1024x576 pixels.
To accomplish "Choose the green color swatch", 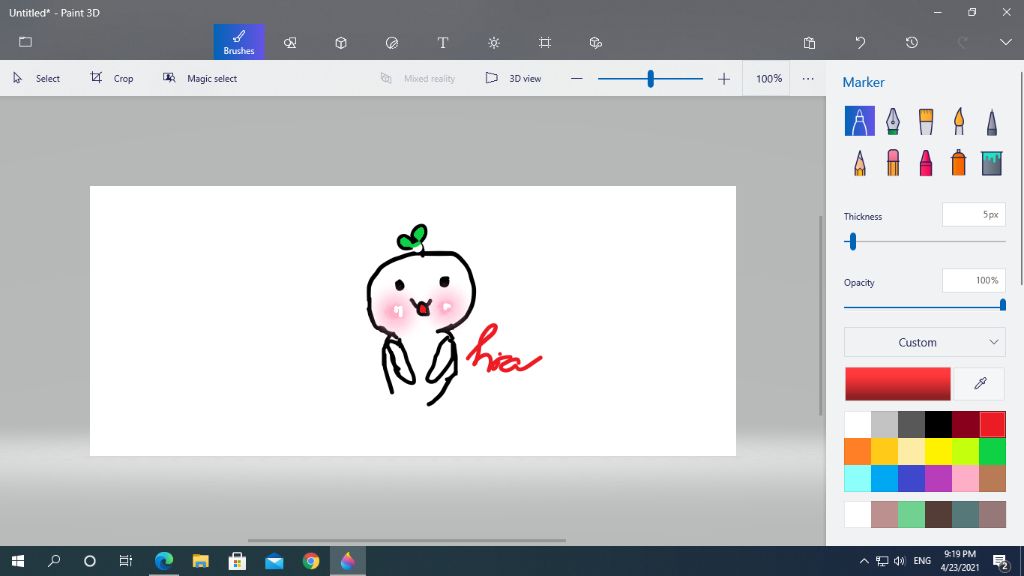I will [x=993, y=451].
